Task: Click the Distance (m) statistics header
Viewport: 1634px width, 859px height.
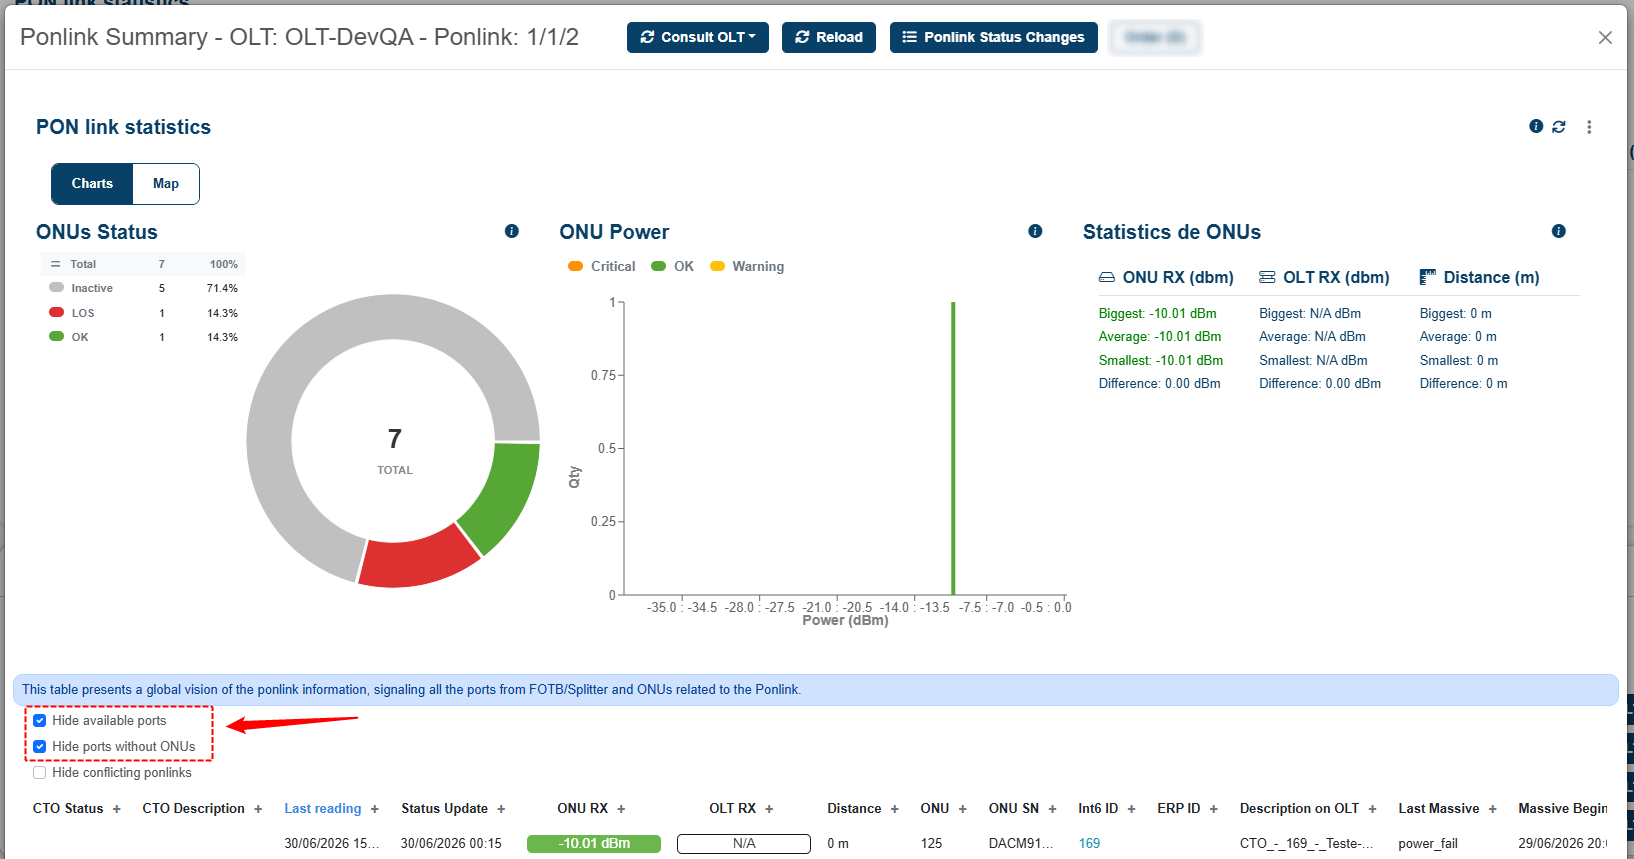Action: pos(1479,277)
